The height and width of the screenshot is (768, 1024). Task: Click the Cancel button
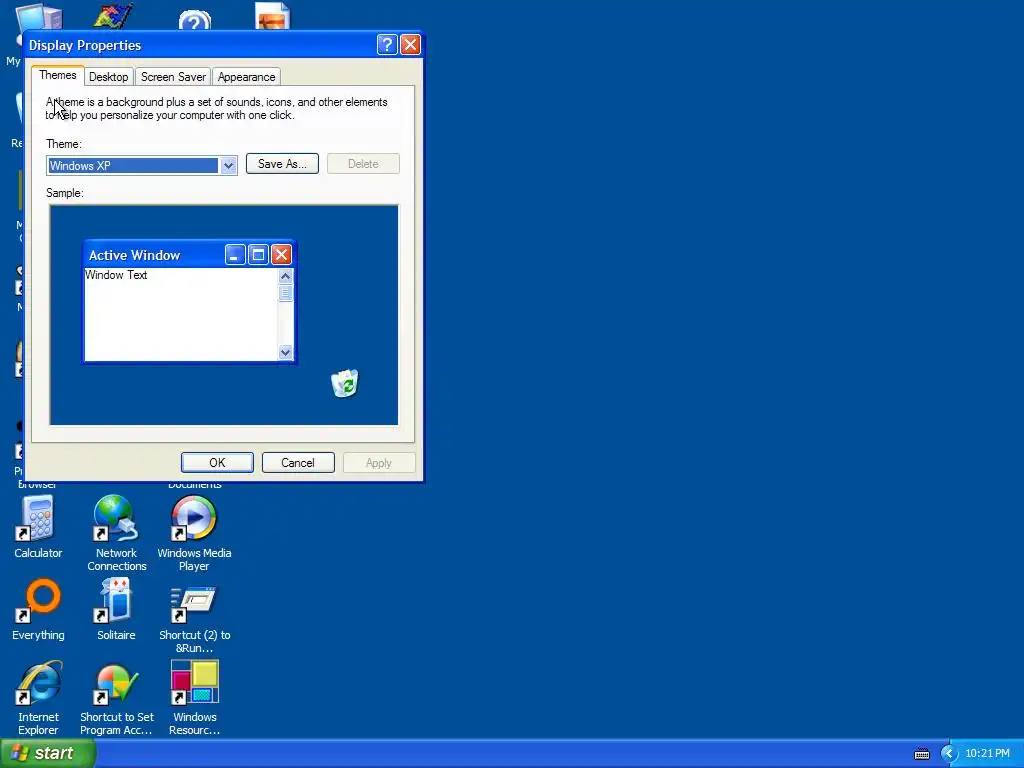tap(298, 462)
